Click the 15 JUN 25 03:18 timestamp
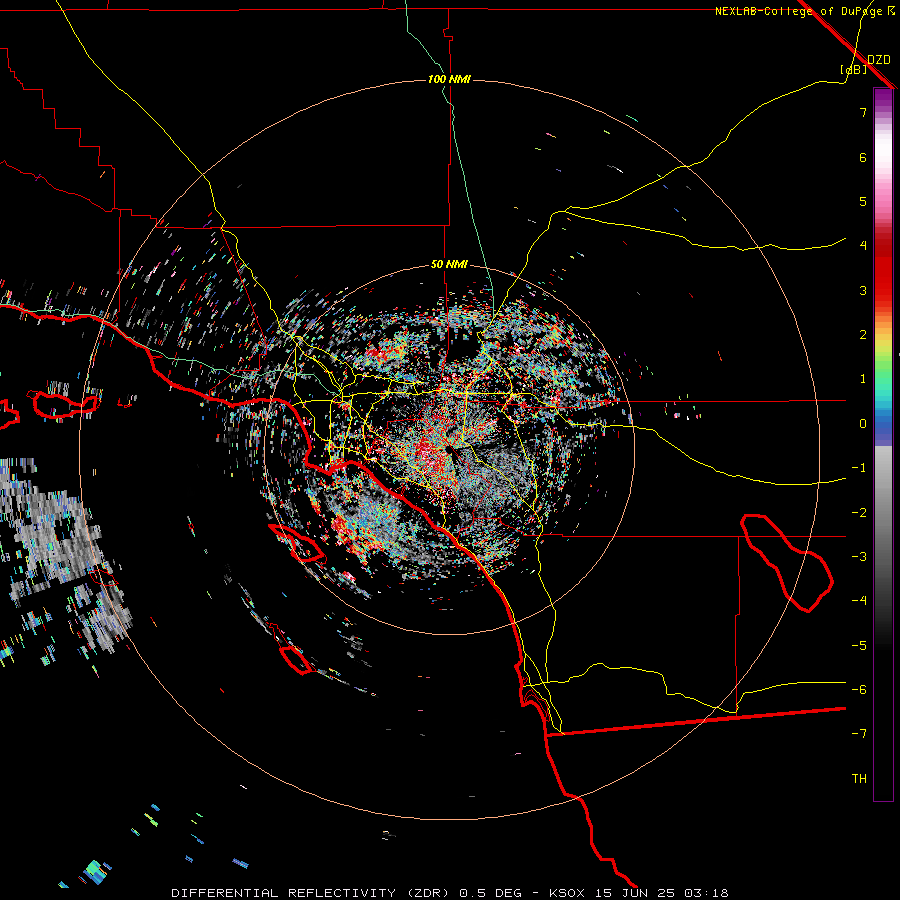The image size is (900, 900). tap(660, 893)
